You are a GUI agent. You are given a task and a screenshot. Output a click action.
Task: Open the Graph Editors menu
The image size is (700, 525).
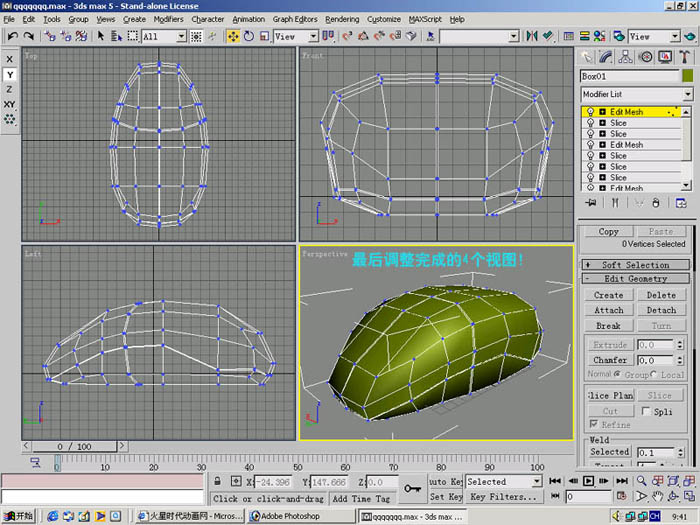tap(295, 19)
